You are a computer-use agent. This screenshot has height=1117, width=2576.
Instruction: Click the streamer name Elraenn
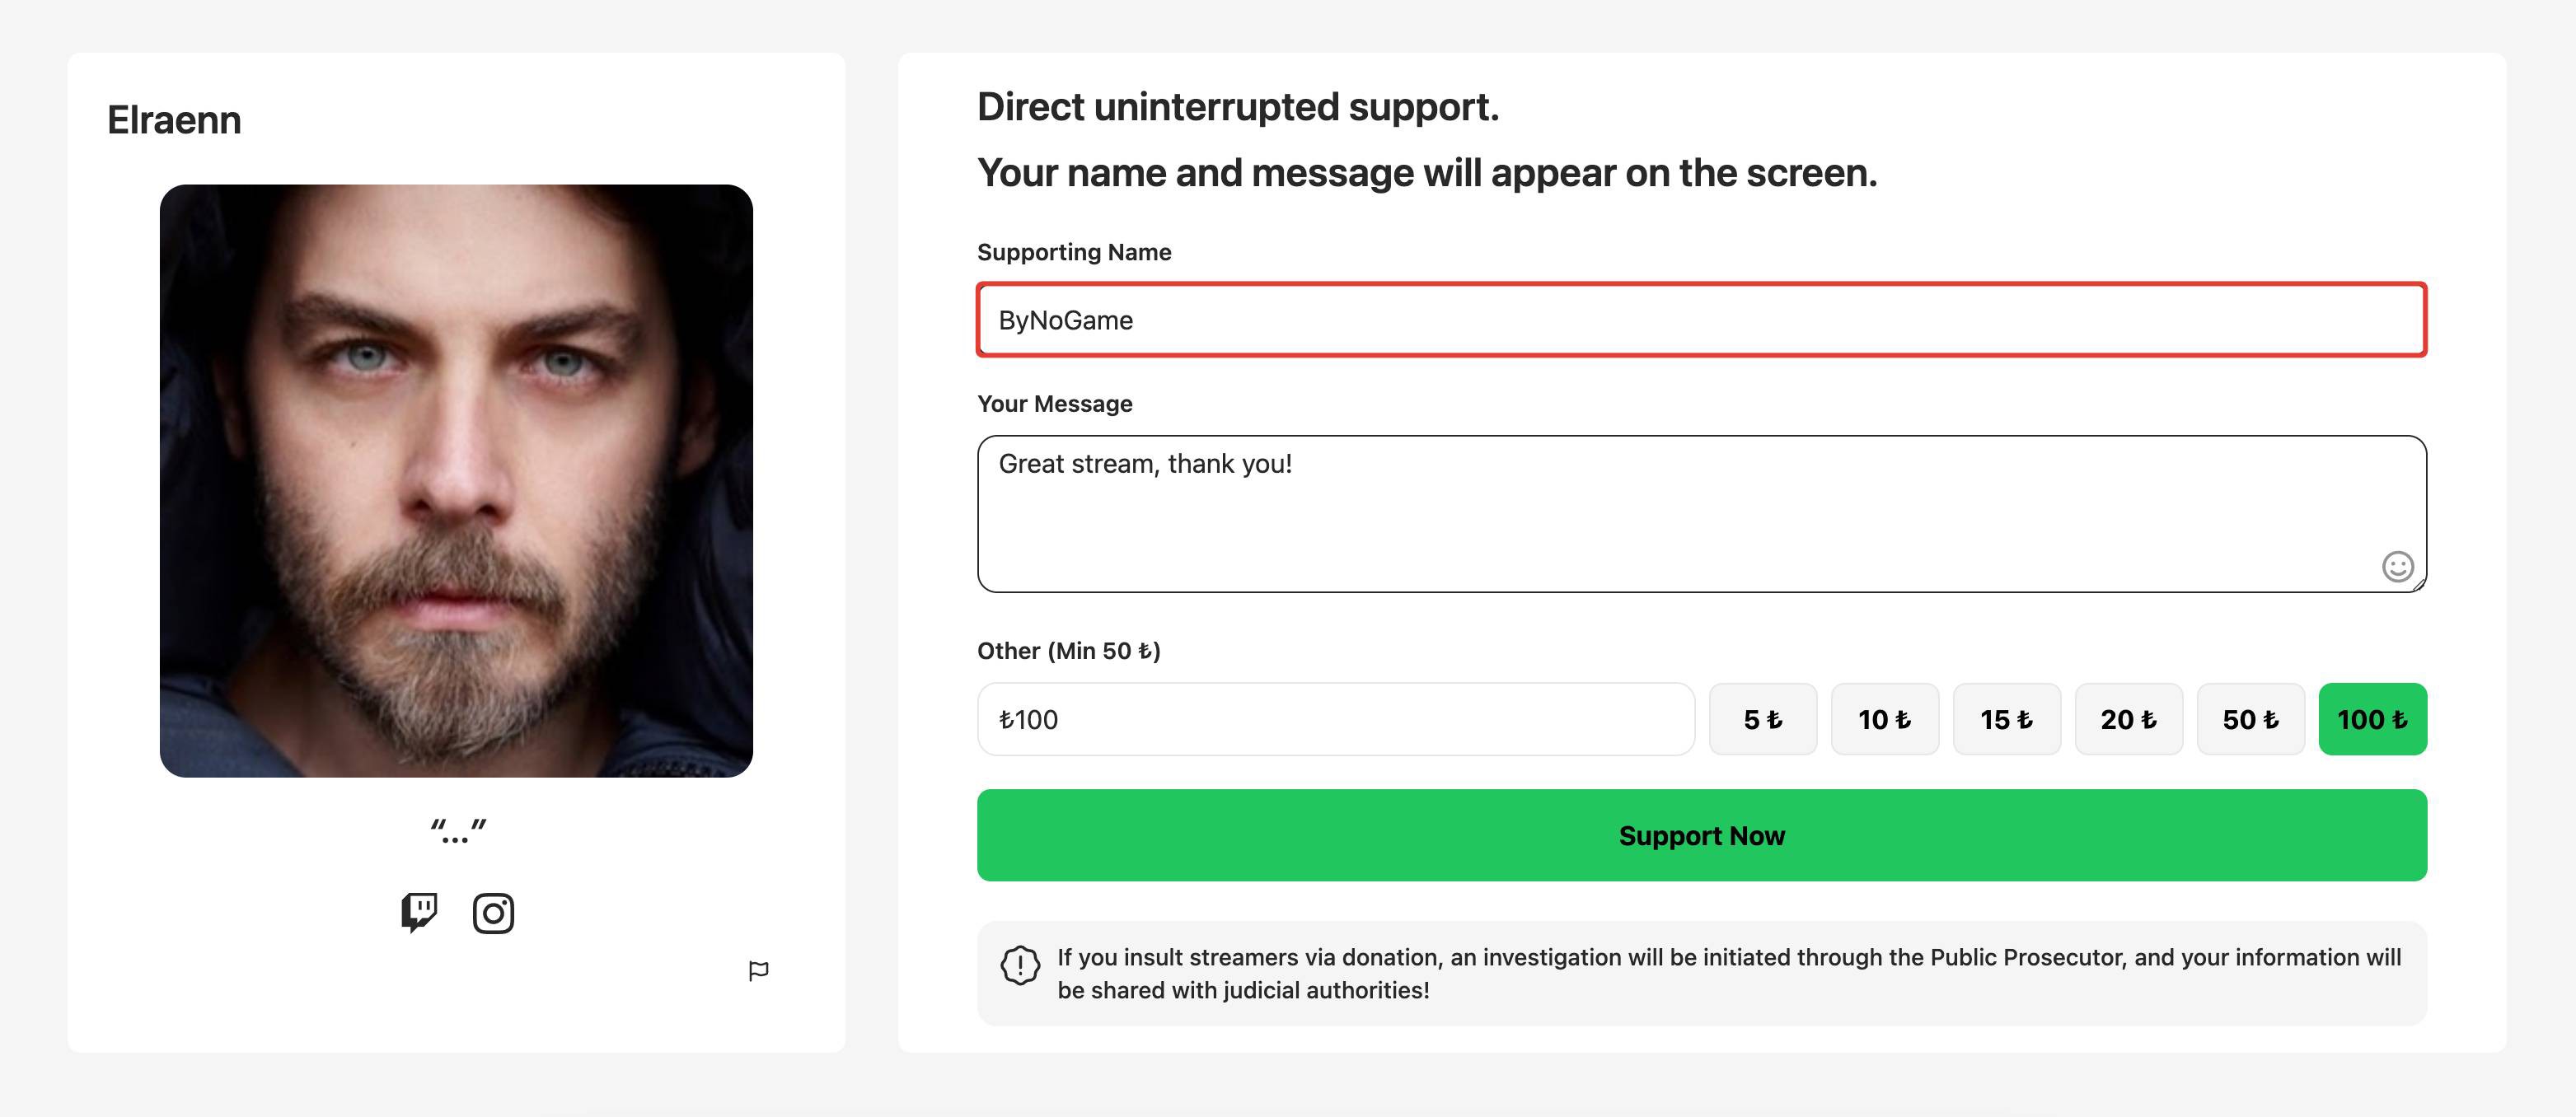(174, 120)
